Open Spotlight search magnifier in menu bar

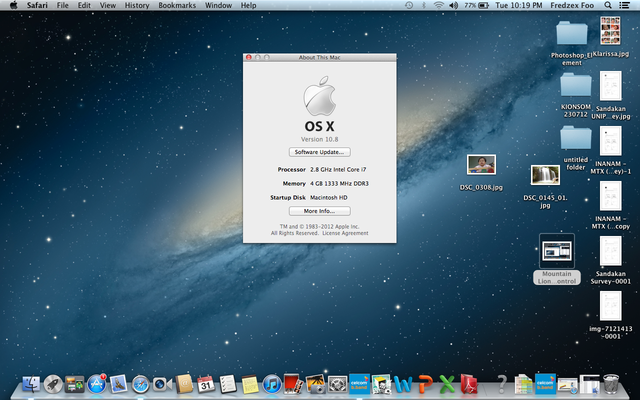click(x=608, y=5)
